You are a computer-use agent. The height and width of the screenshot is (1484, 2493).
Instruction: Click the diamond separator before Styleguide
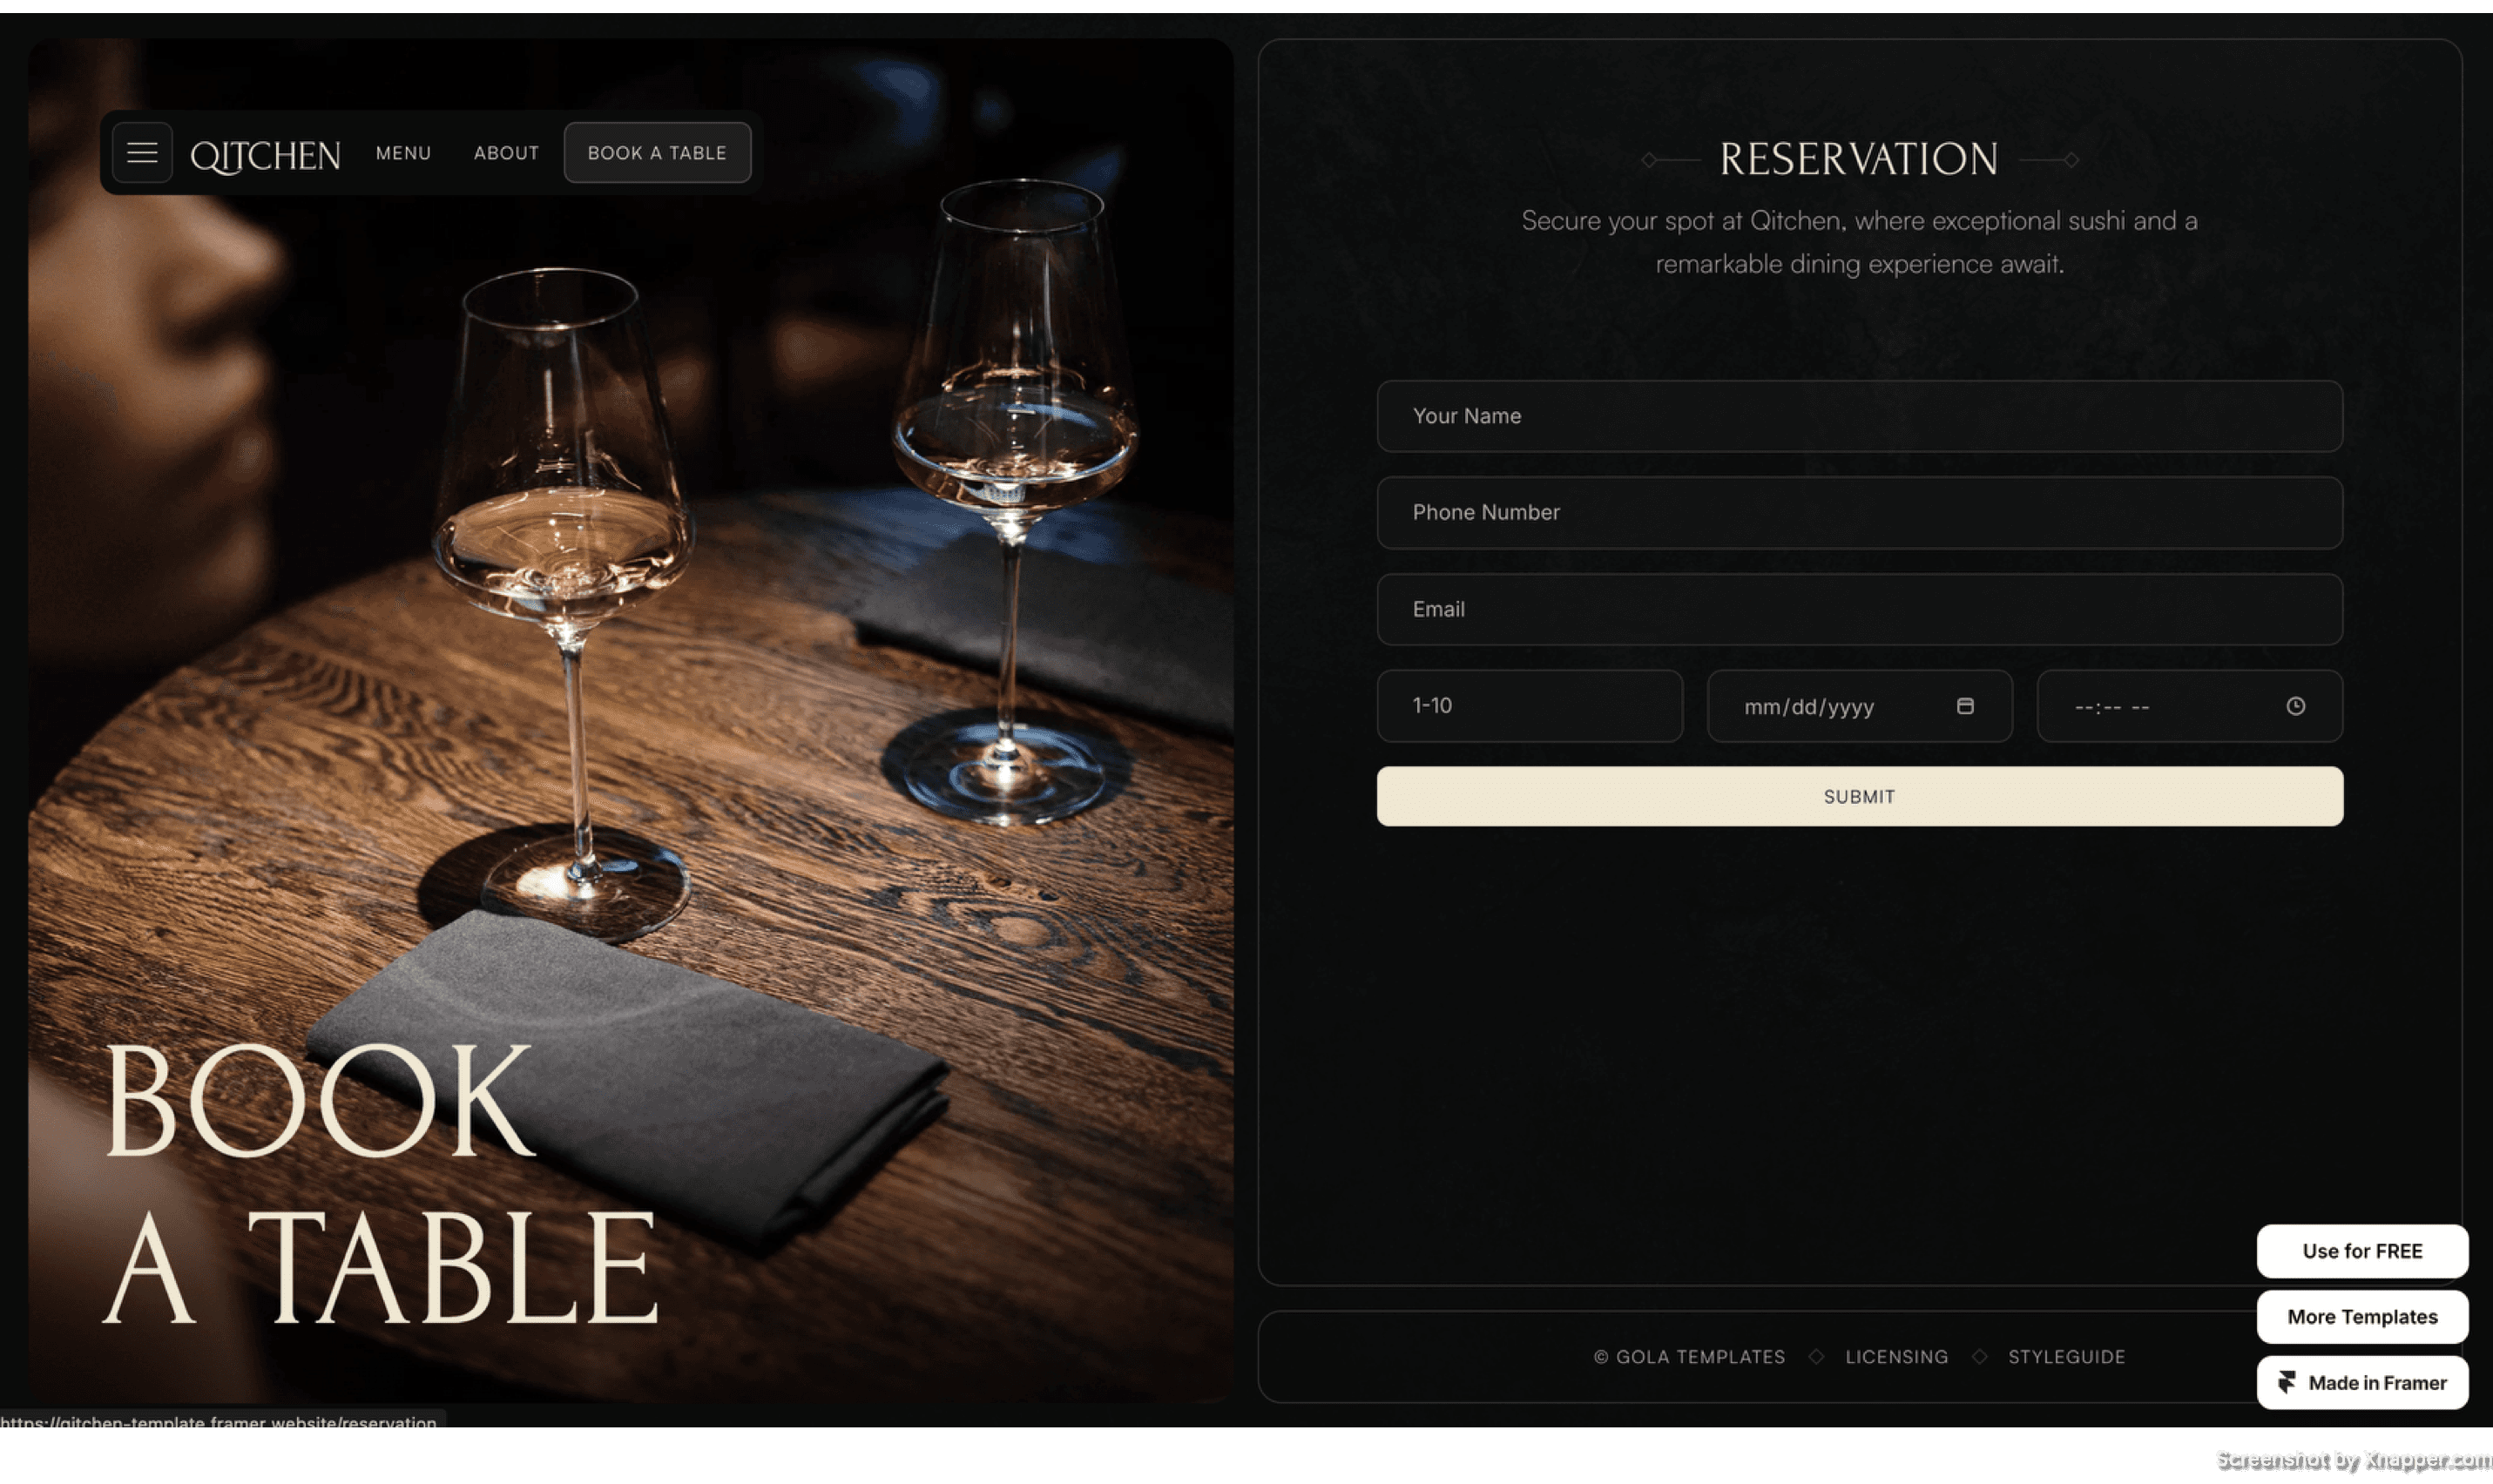[1979, 1356]
